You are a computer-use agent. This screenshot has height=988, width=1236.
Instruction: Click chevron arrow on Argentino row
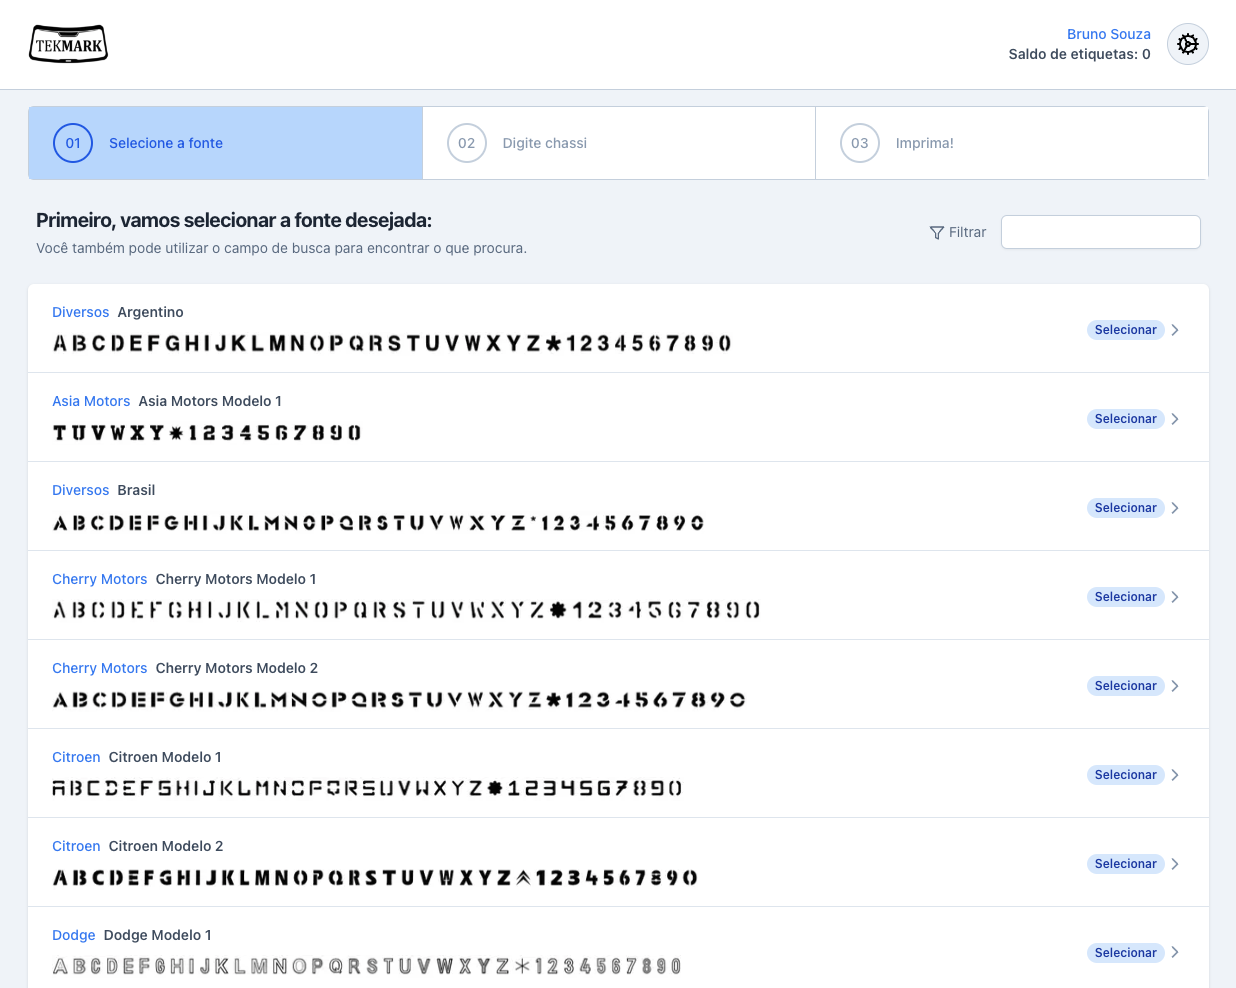(x=1175, y=330)
